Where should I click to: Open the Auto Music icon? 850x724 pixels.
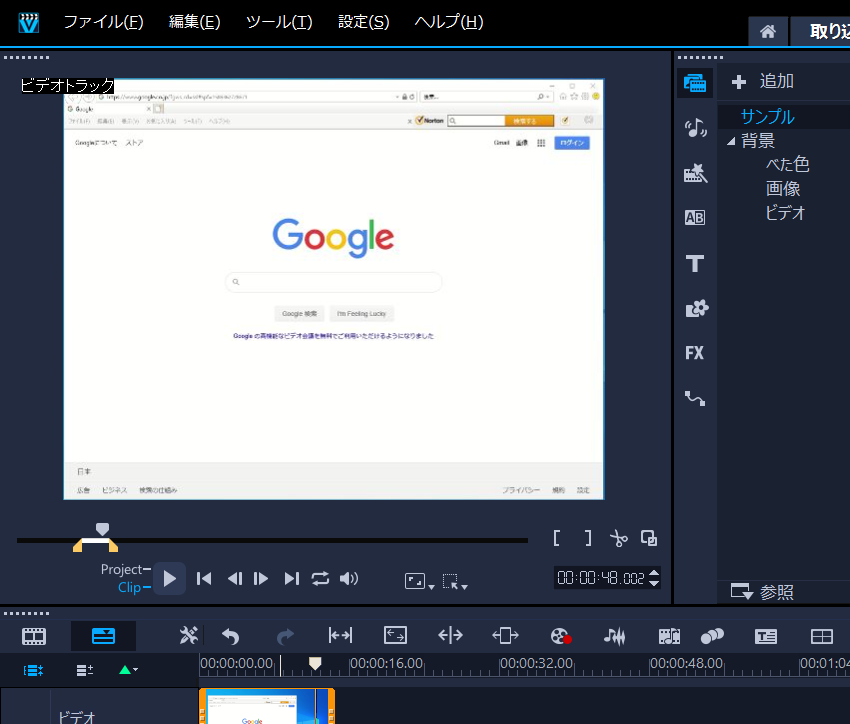coord(669,636)
